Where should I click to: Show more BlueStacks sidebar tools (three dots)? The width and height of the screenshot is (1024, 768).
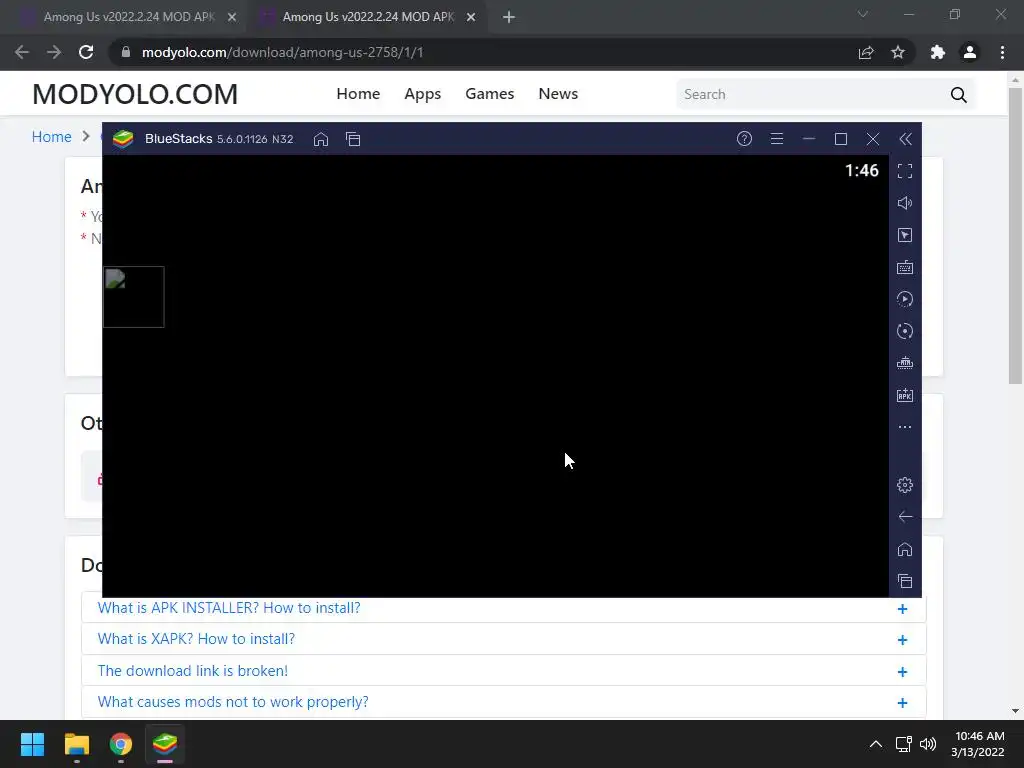(905, 427)
